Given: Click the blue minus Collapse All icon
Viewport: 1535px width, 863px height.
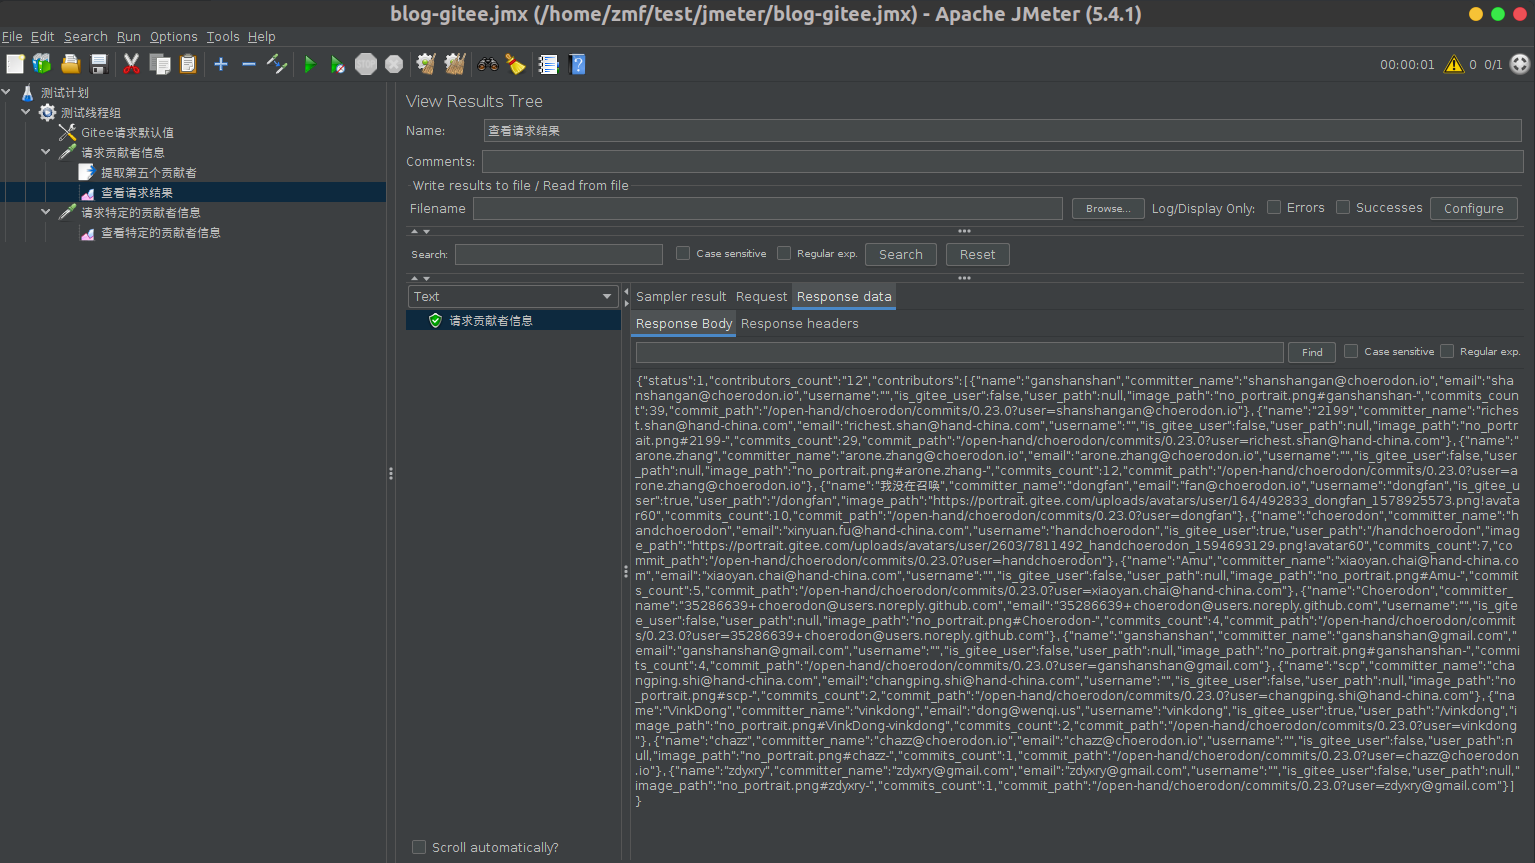Looking at the screenshot, I should (249, 64).
